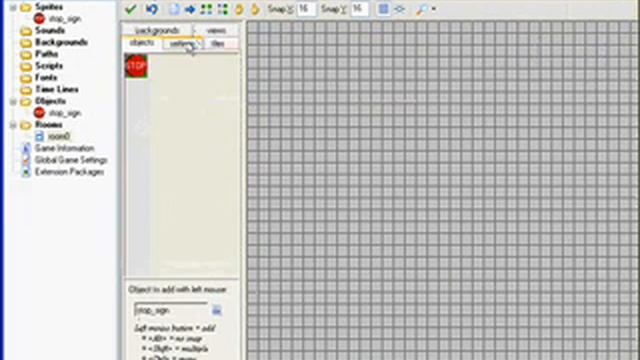Click the stop_sign object name field
Viewport: 640px width, 360px height.
(x=171, y=311)
